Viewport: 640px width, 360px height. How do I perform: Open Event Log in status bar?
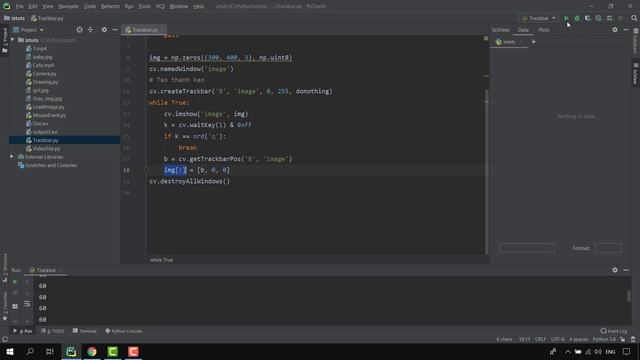pyautogui.click(x=614, y=331)
